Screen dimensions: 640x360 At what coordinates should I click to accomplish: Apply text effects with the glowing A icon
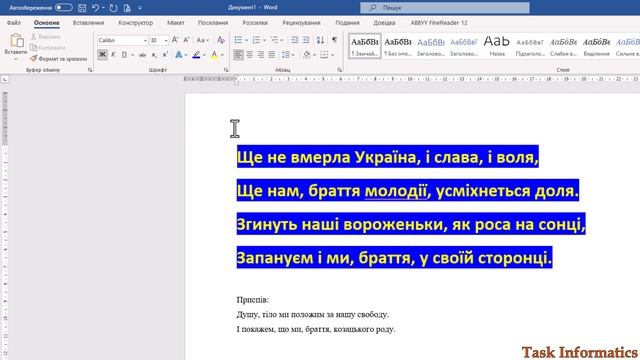178,55
